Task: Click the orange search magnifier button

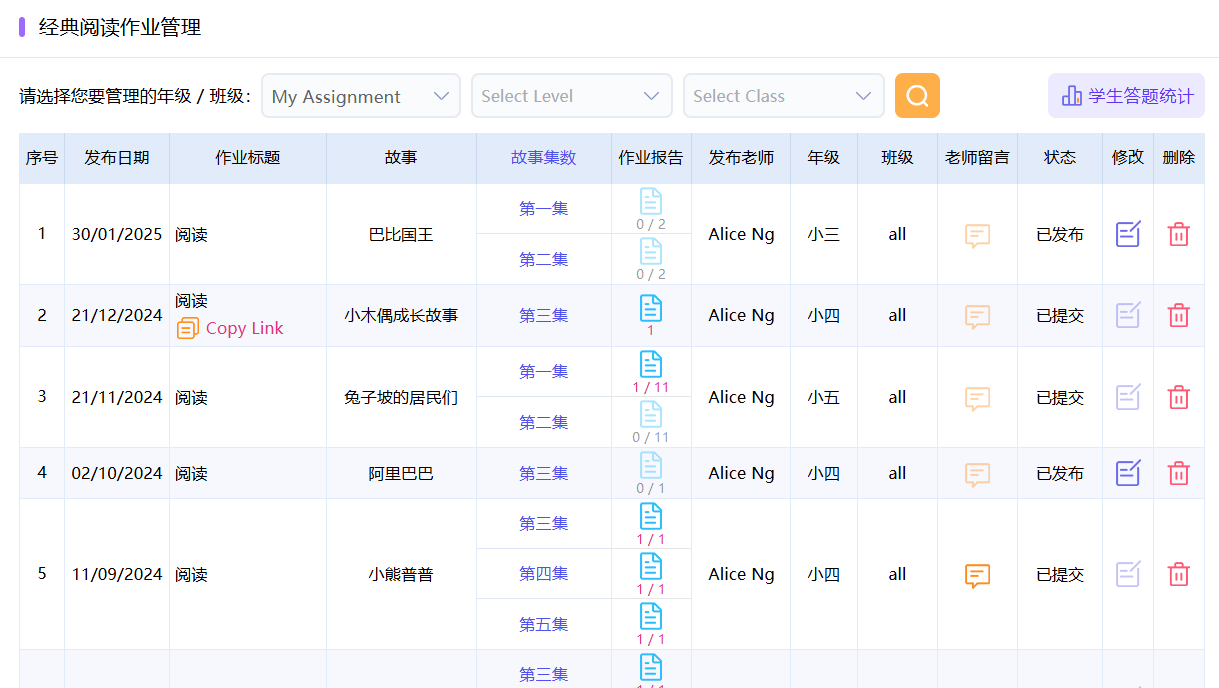Action: click(x=917, y=96)
